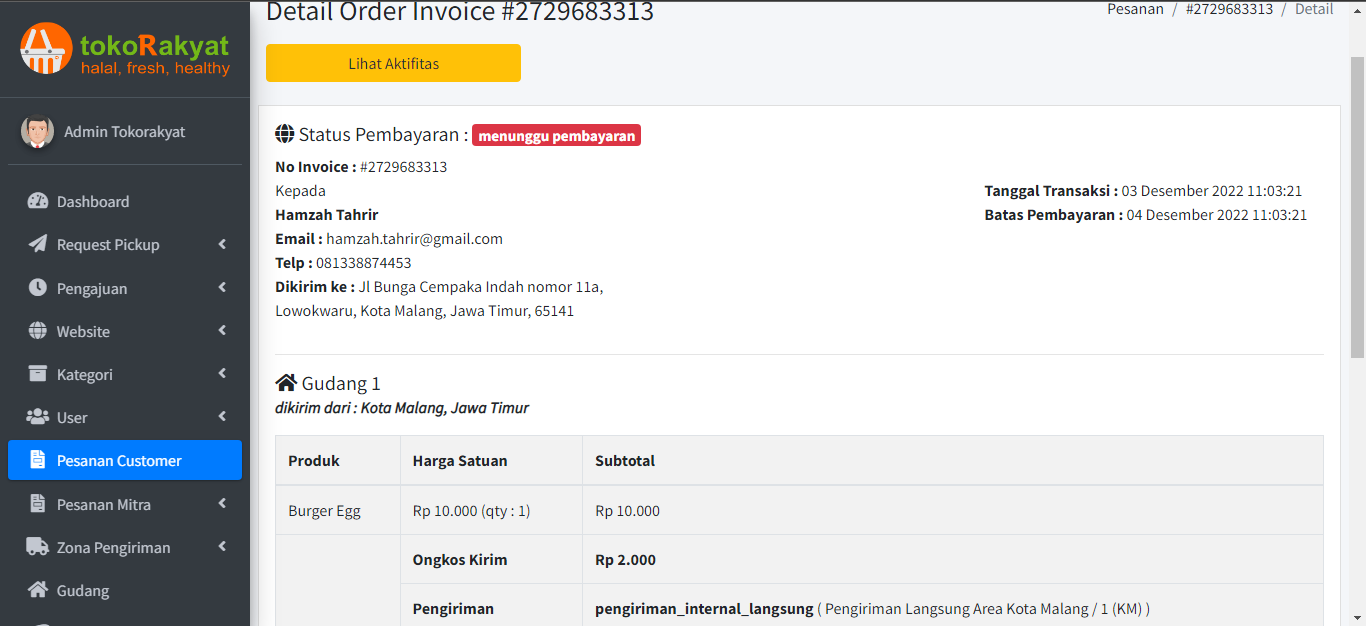Expand the Kategori submenu chevron
Screen dimensions: 1366x626
222,374
